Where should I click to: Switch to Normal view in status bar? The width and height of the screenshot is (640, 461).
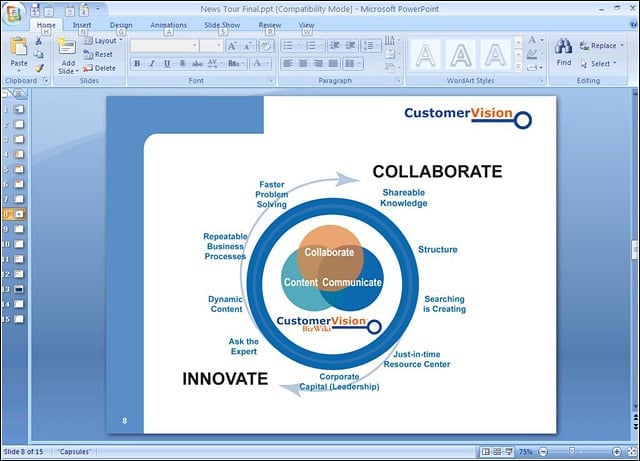(486, 452)
